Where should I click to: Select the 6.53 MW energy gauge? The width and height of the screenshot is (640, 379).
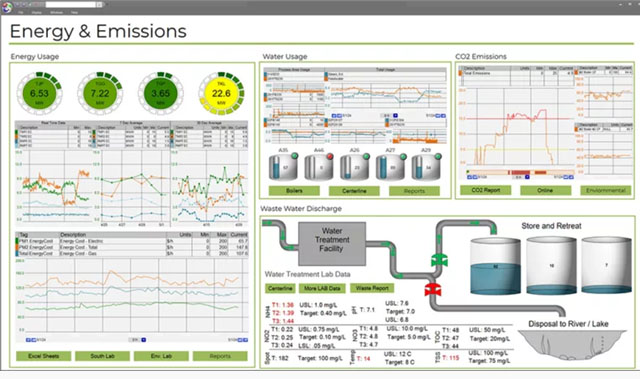click(39, 93)
